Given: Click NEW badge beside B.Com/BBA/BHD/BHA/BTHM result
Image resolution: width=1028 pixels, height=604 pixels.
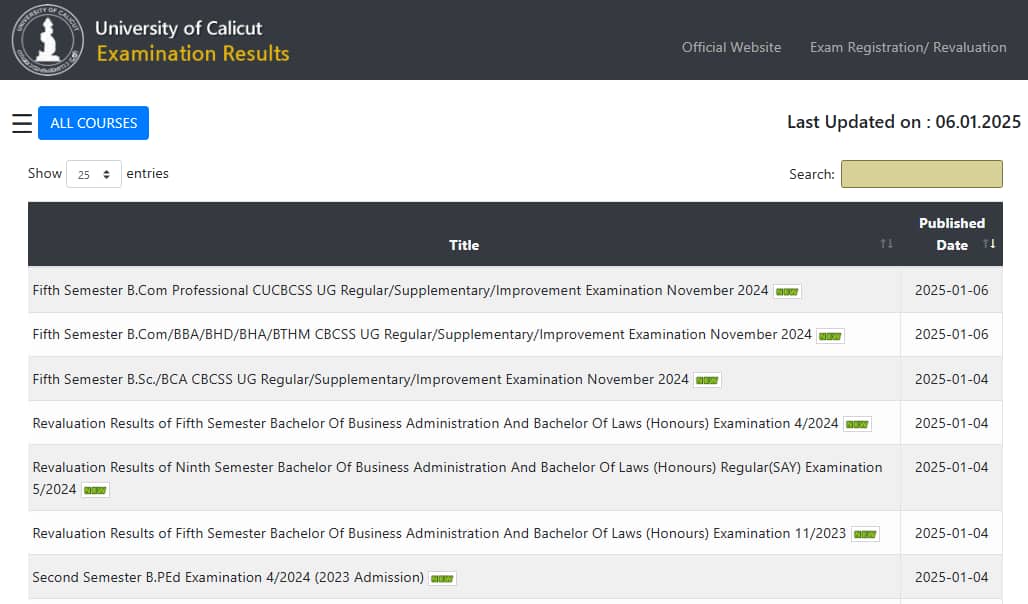Looking at the screenshot, I should click(830, 336).
